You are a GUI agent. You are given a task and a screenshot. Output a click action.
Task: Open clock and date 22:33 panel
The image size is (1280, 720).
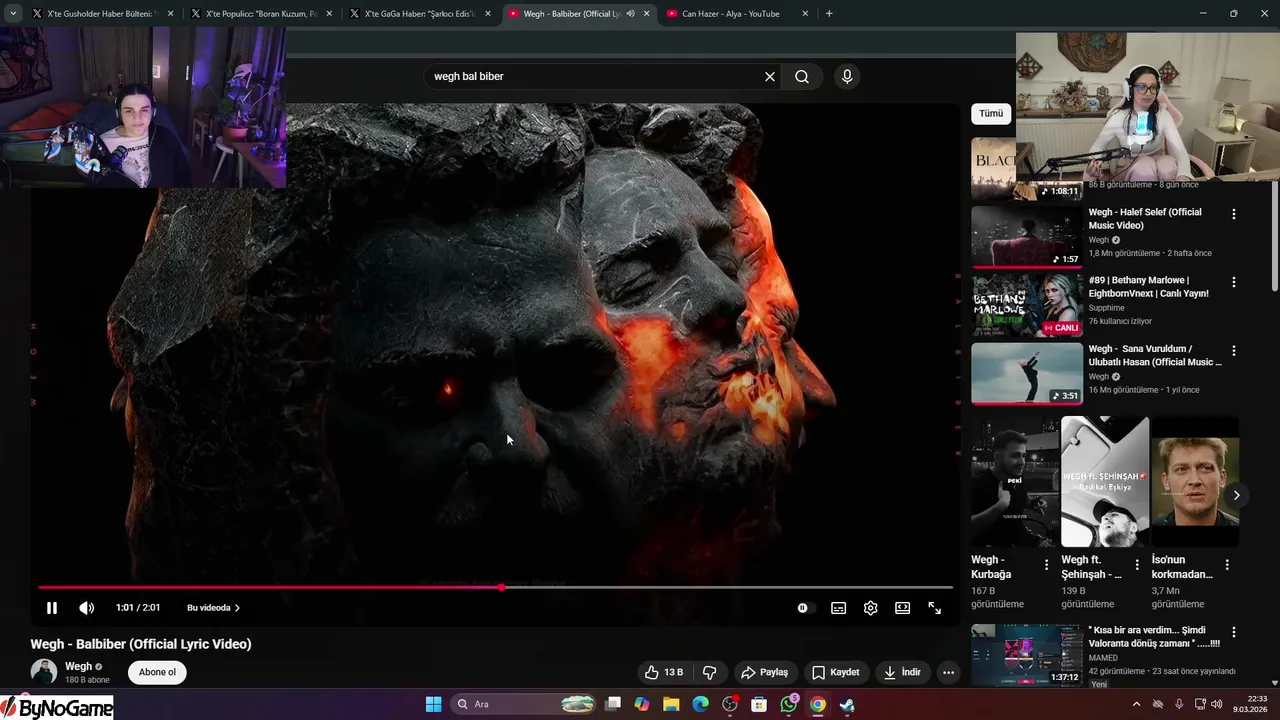[1251, 704]
